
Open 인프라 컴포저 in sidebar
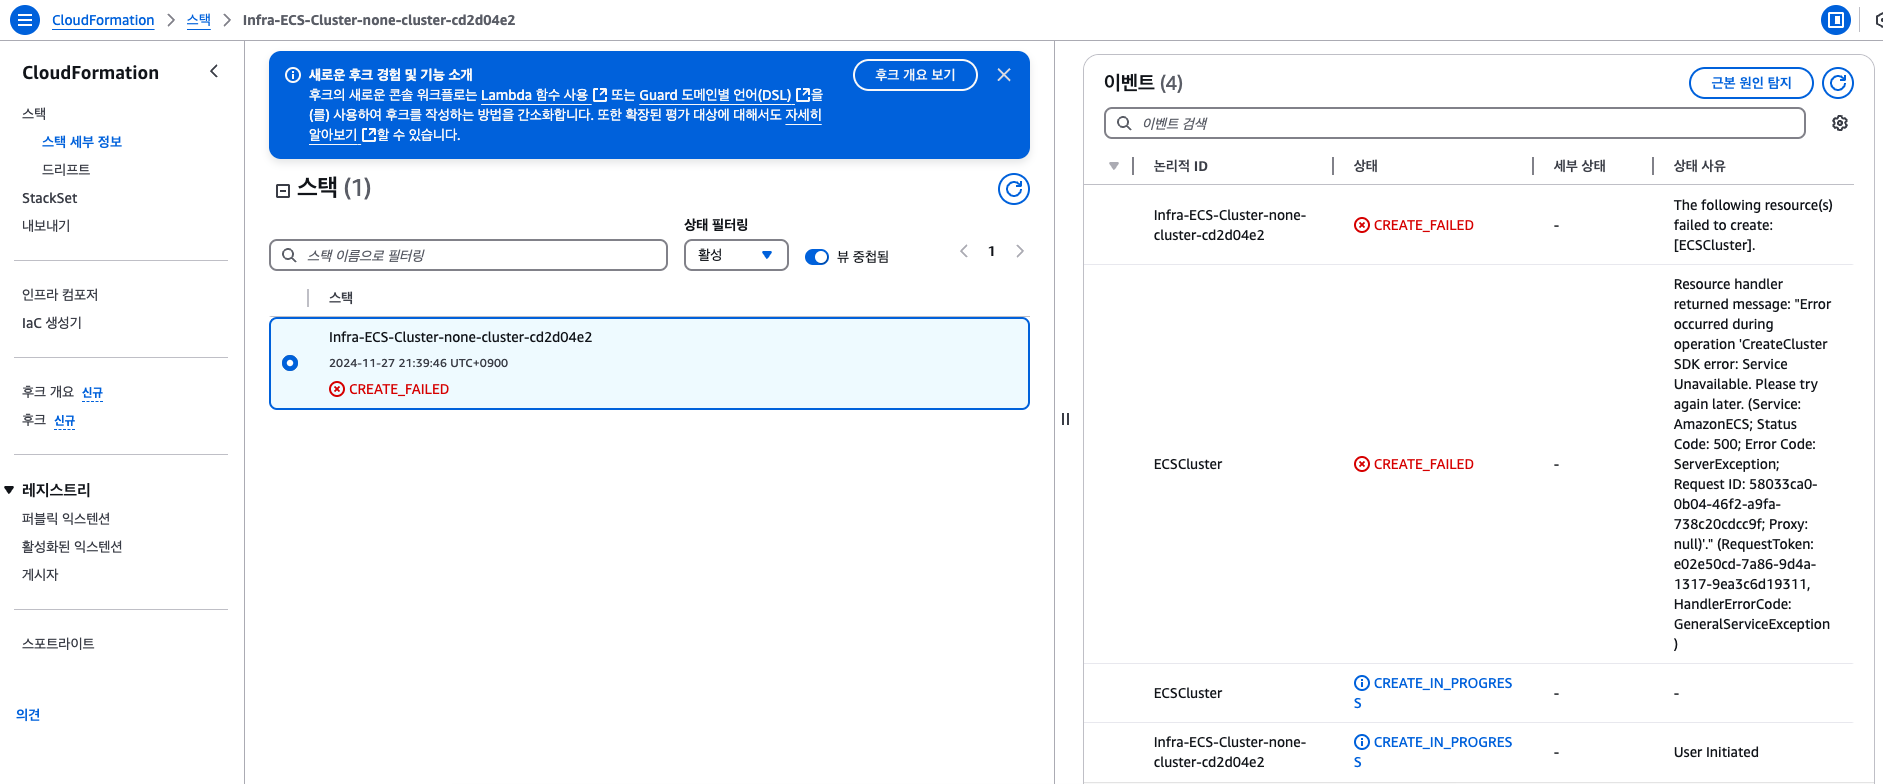60,295
